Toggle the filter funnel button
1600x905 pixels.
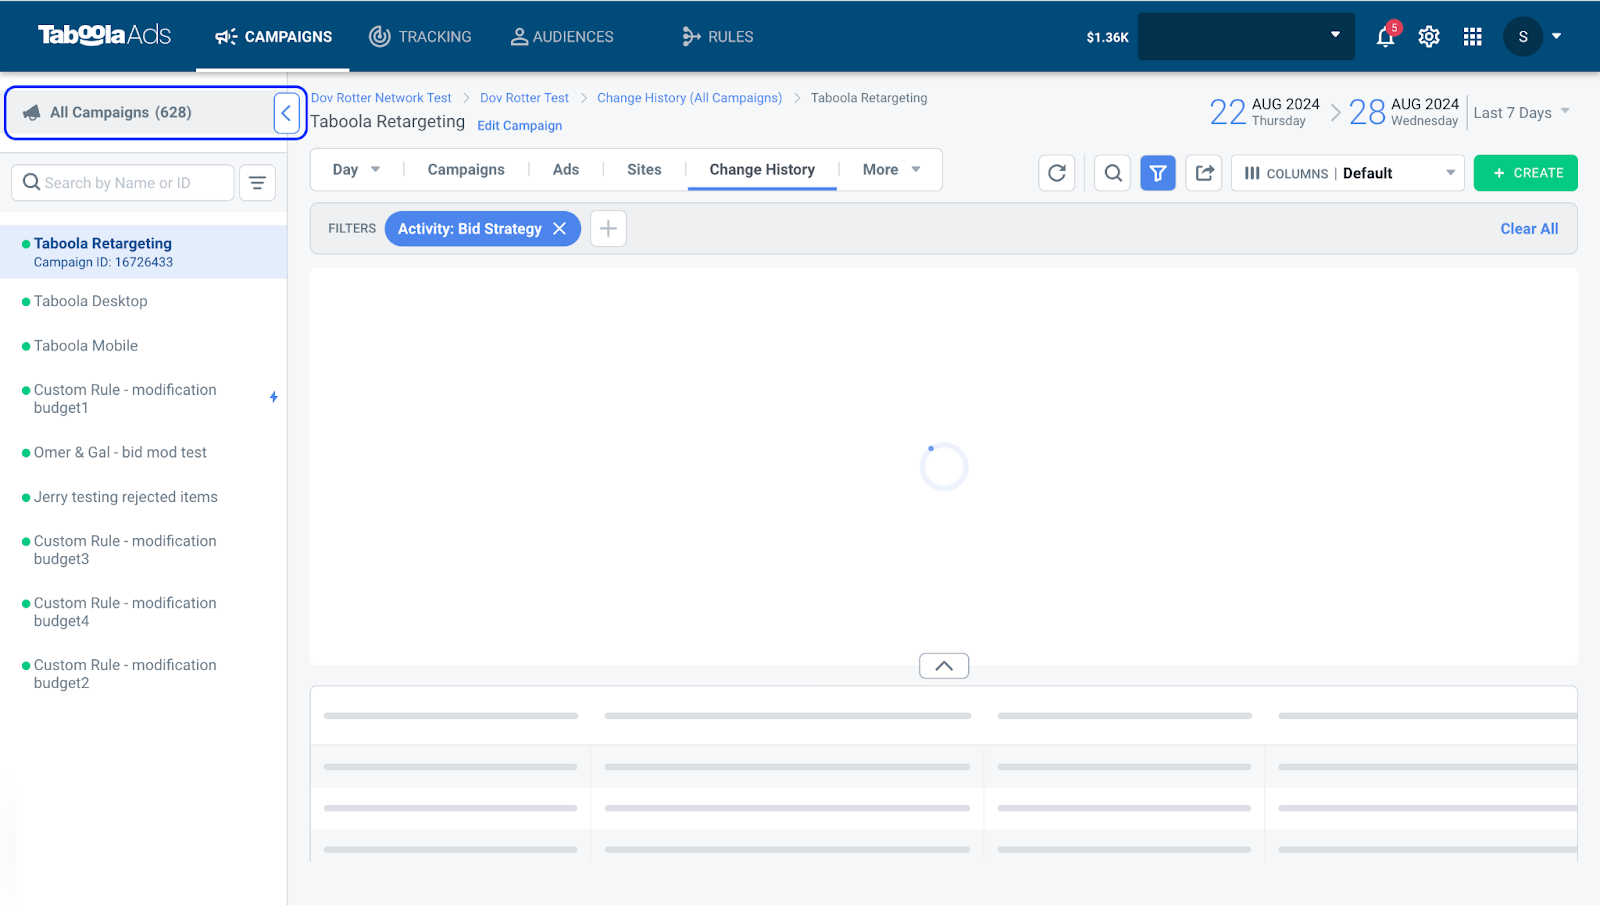1158,173
